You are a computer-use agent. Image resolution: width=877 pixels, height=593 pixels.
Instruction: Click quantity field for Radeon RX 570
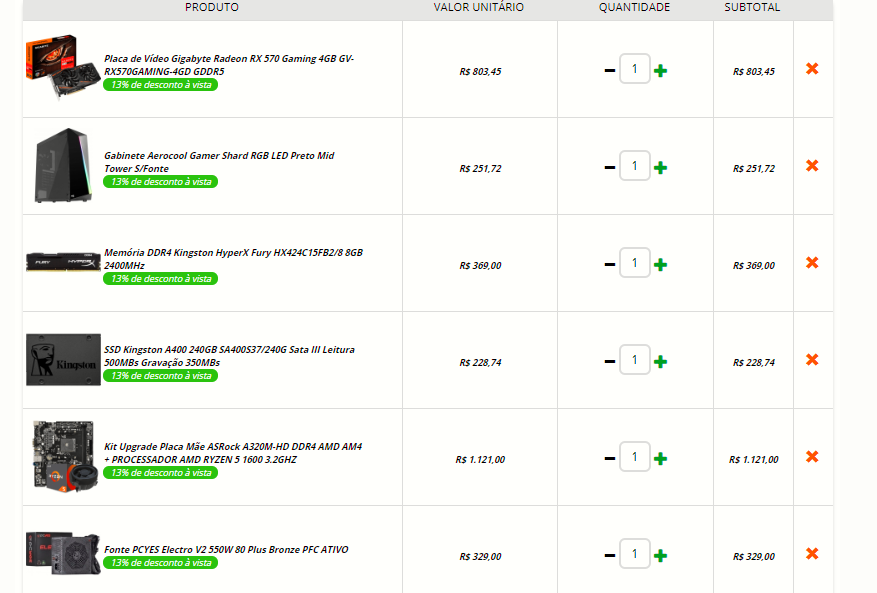635,69
